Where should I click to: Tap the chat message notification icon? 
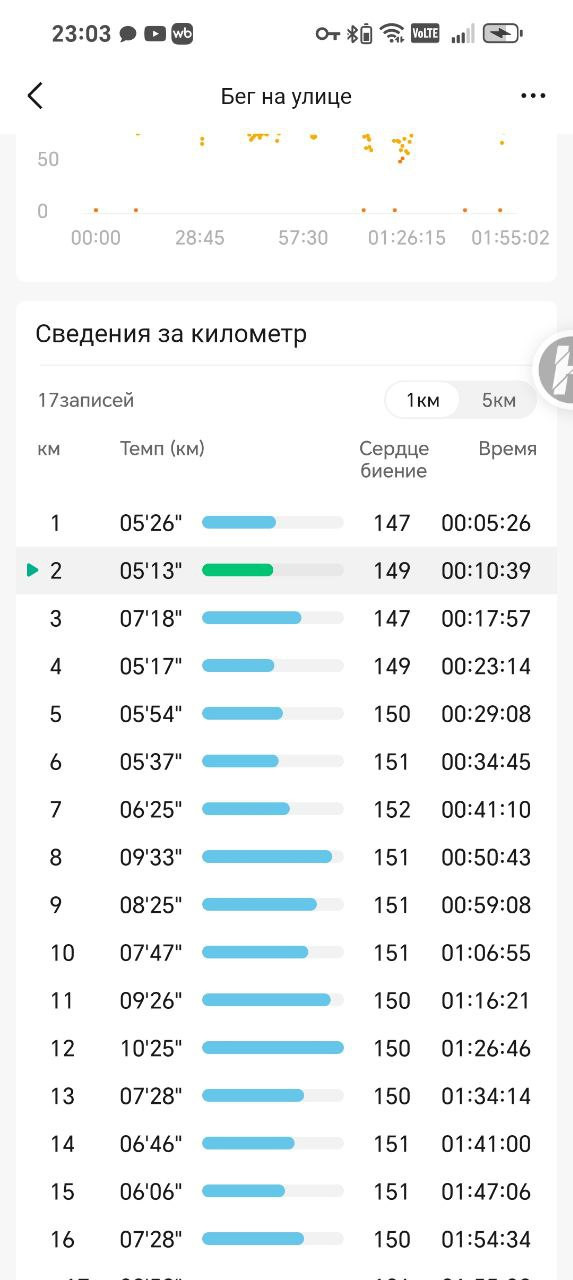pyautogui.click(x=128, y=34)
